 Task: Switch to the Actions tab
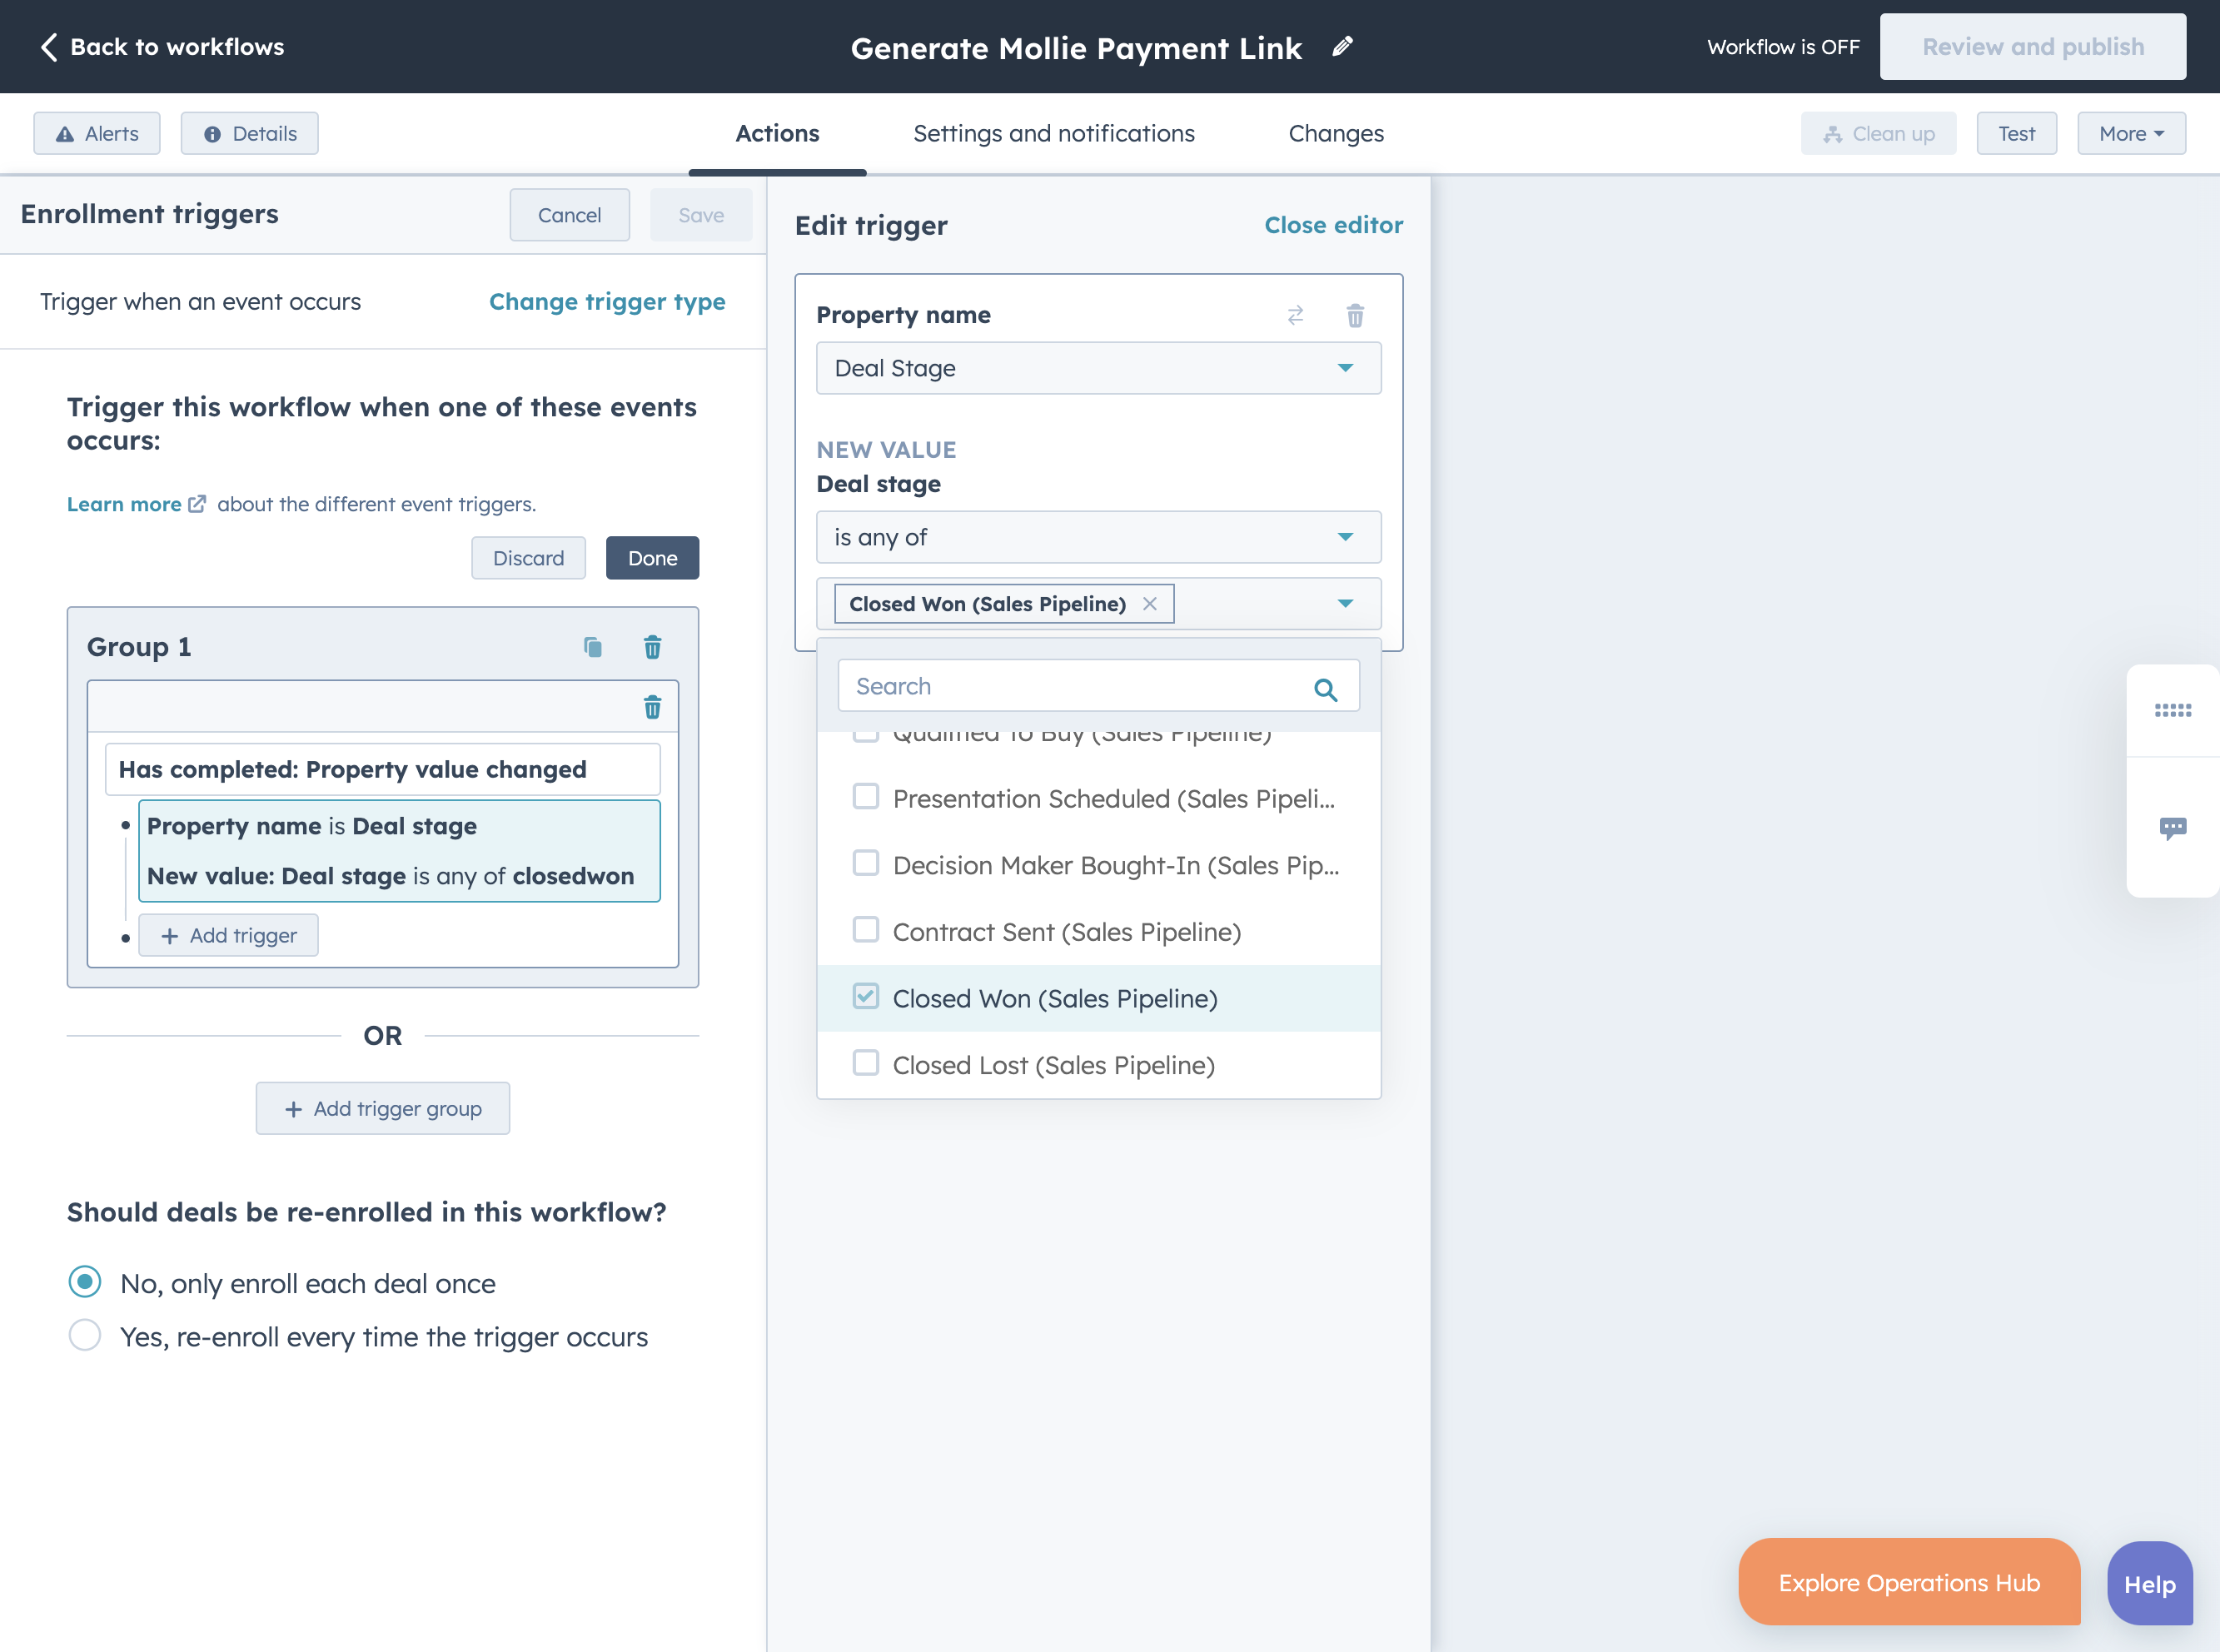[777, 133]
